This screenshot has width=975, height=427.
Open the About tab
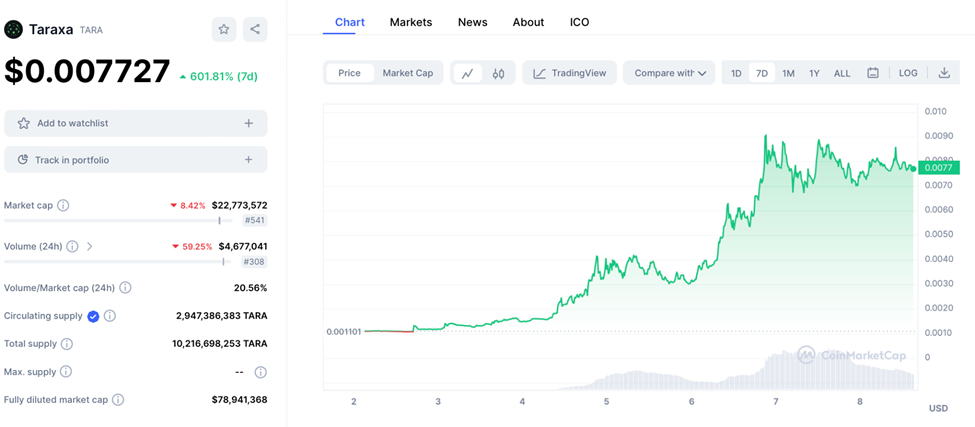pyautogui.click(x=529, y=22)
